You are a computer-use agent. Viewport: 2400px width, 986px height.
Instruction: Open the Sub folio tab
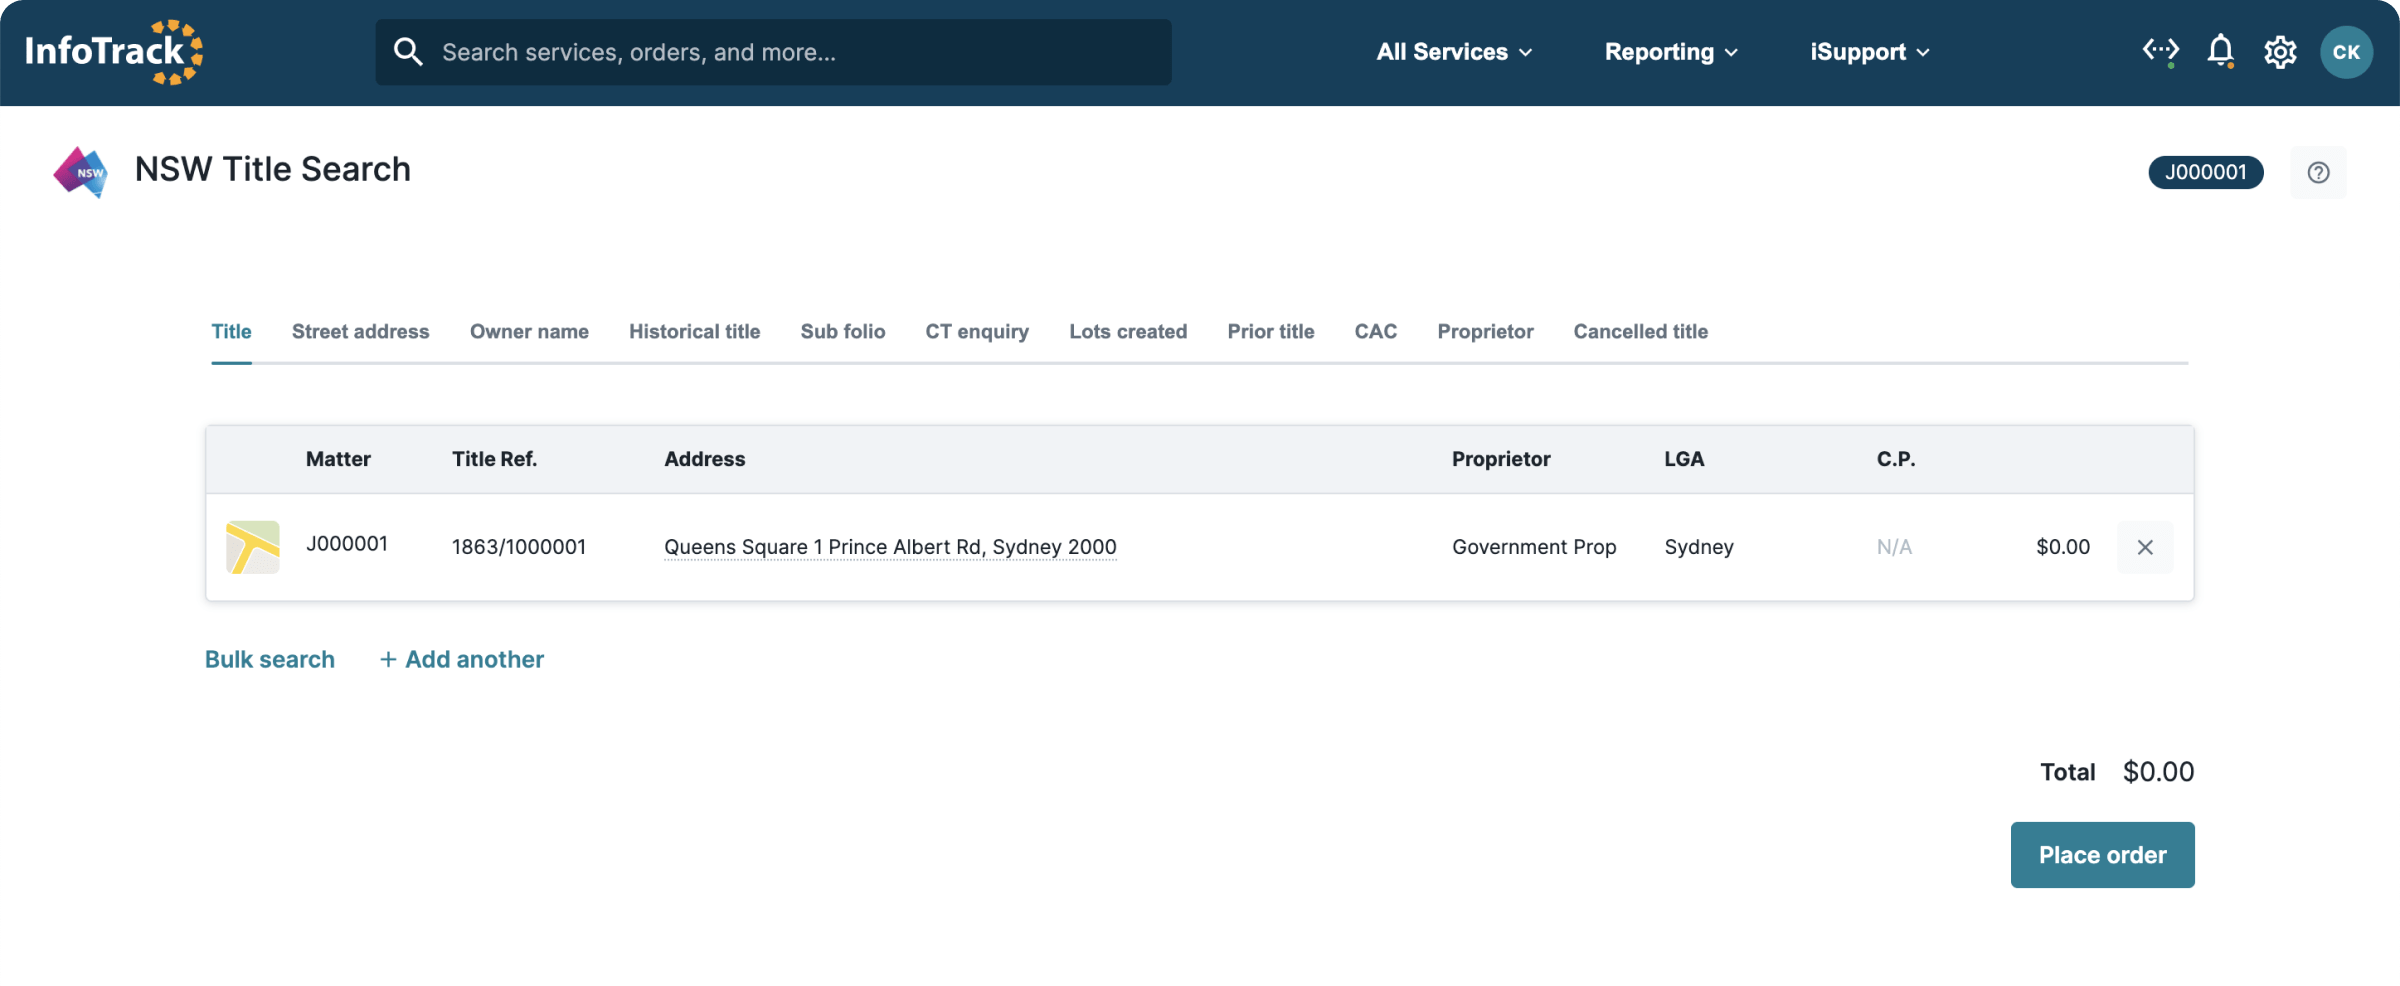(843, 331)
